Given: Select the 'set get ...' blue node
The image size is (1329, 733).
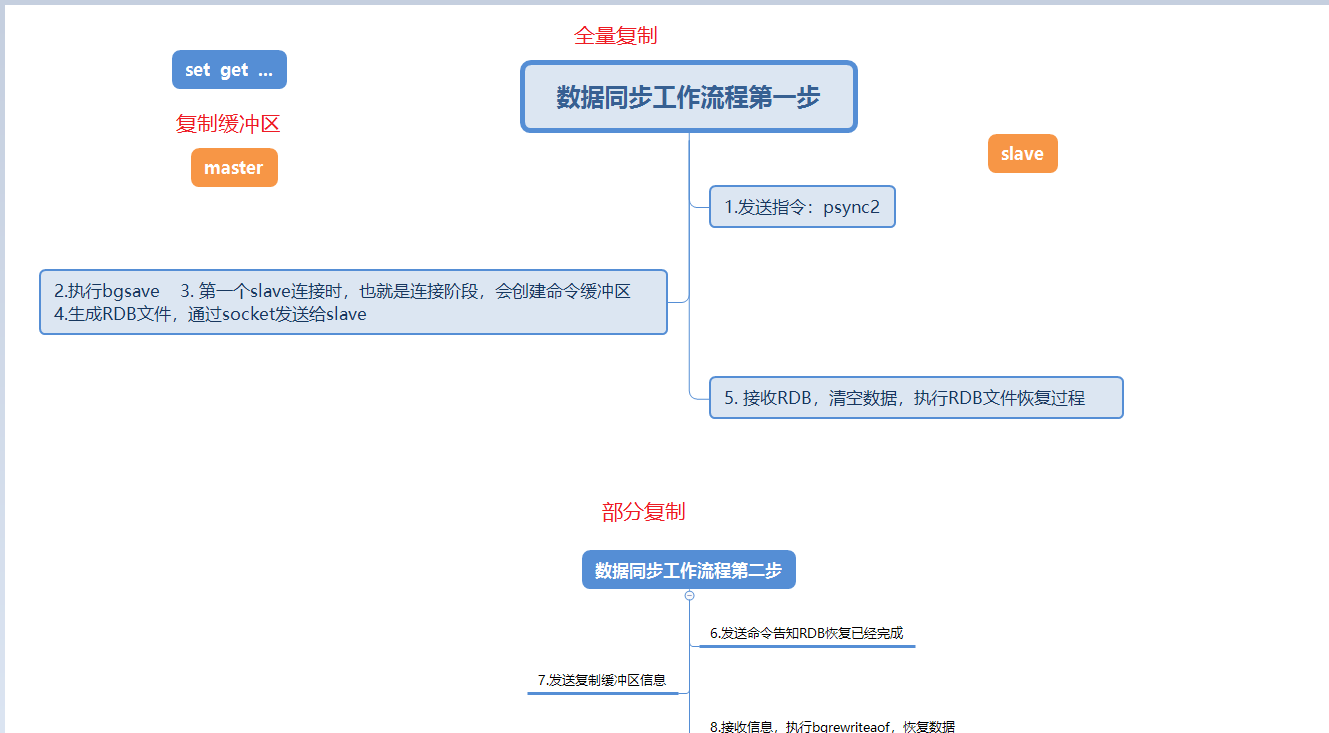Looking at the screenshot, I should 229,70.
